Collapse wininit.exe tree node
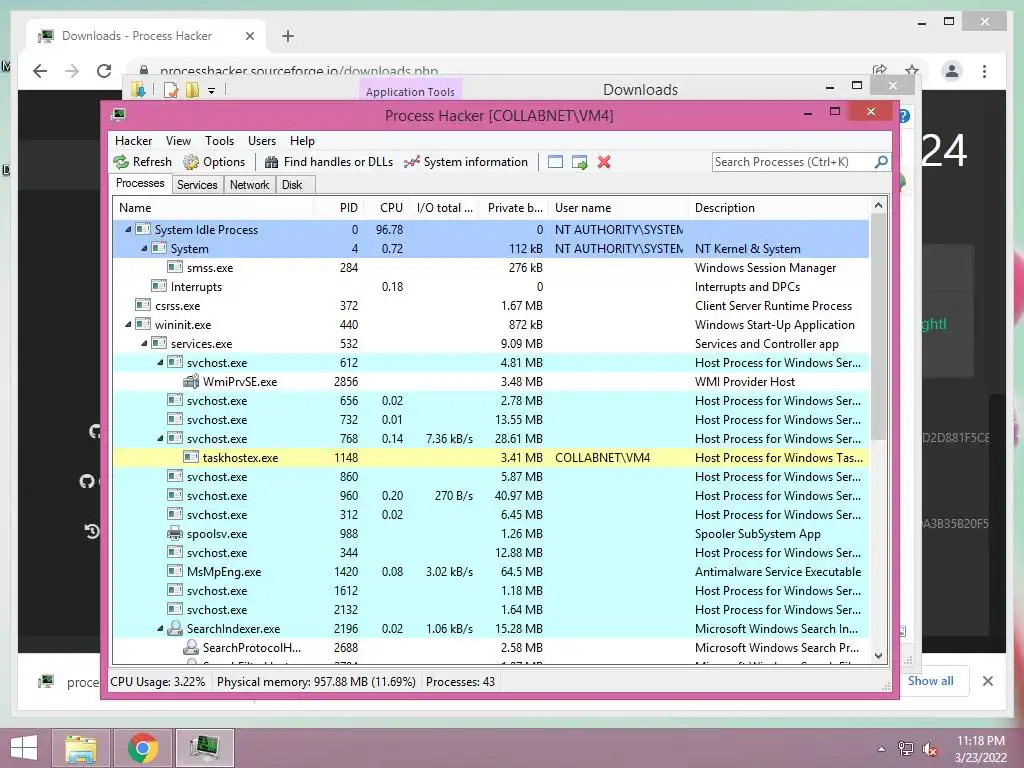The width and height of the screenshot is (1024, 768). [128, 325]
